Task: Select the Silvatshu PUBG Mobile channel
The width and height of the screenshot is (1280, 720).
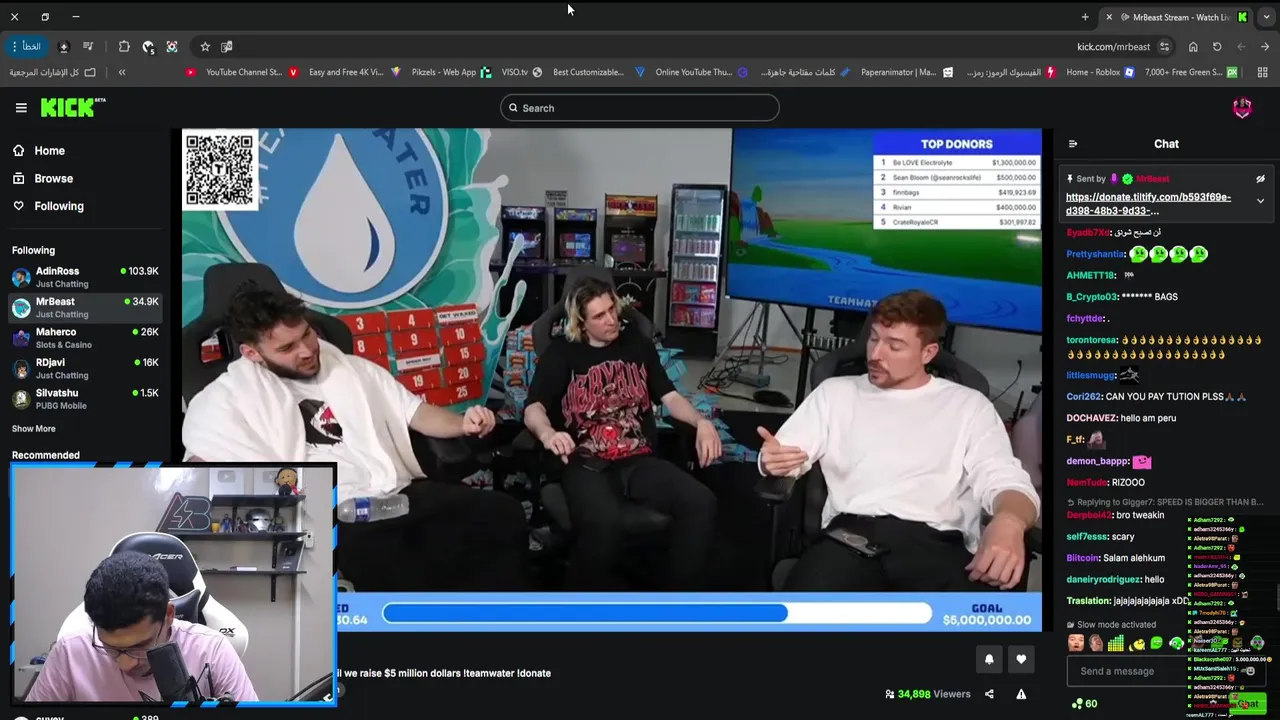Action: 85,399
